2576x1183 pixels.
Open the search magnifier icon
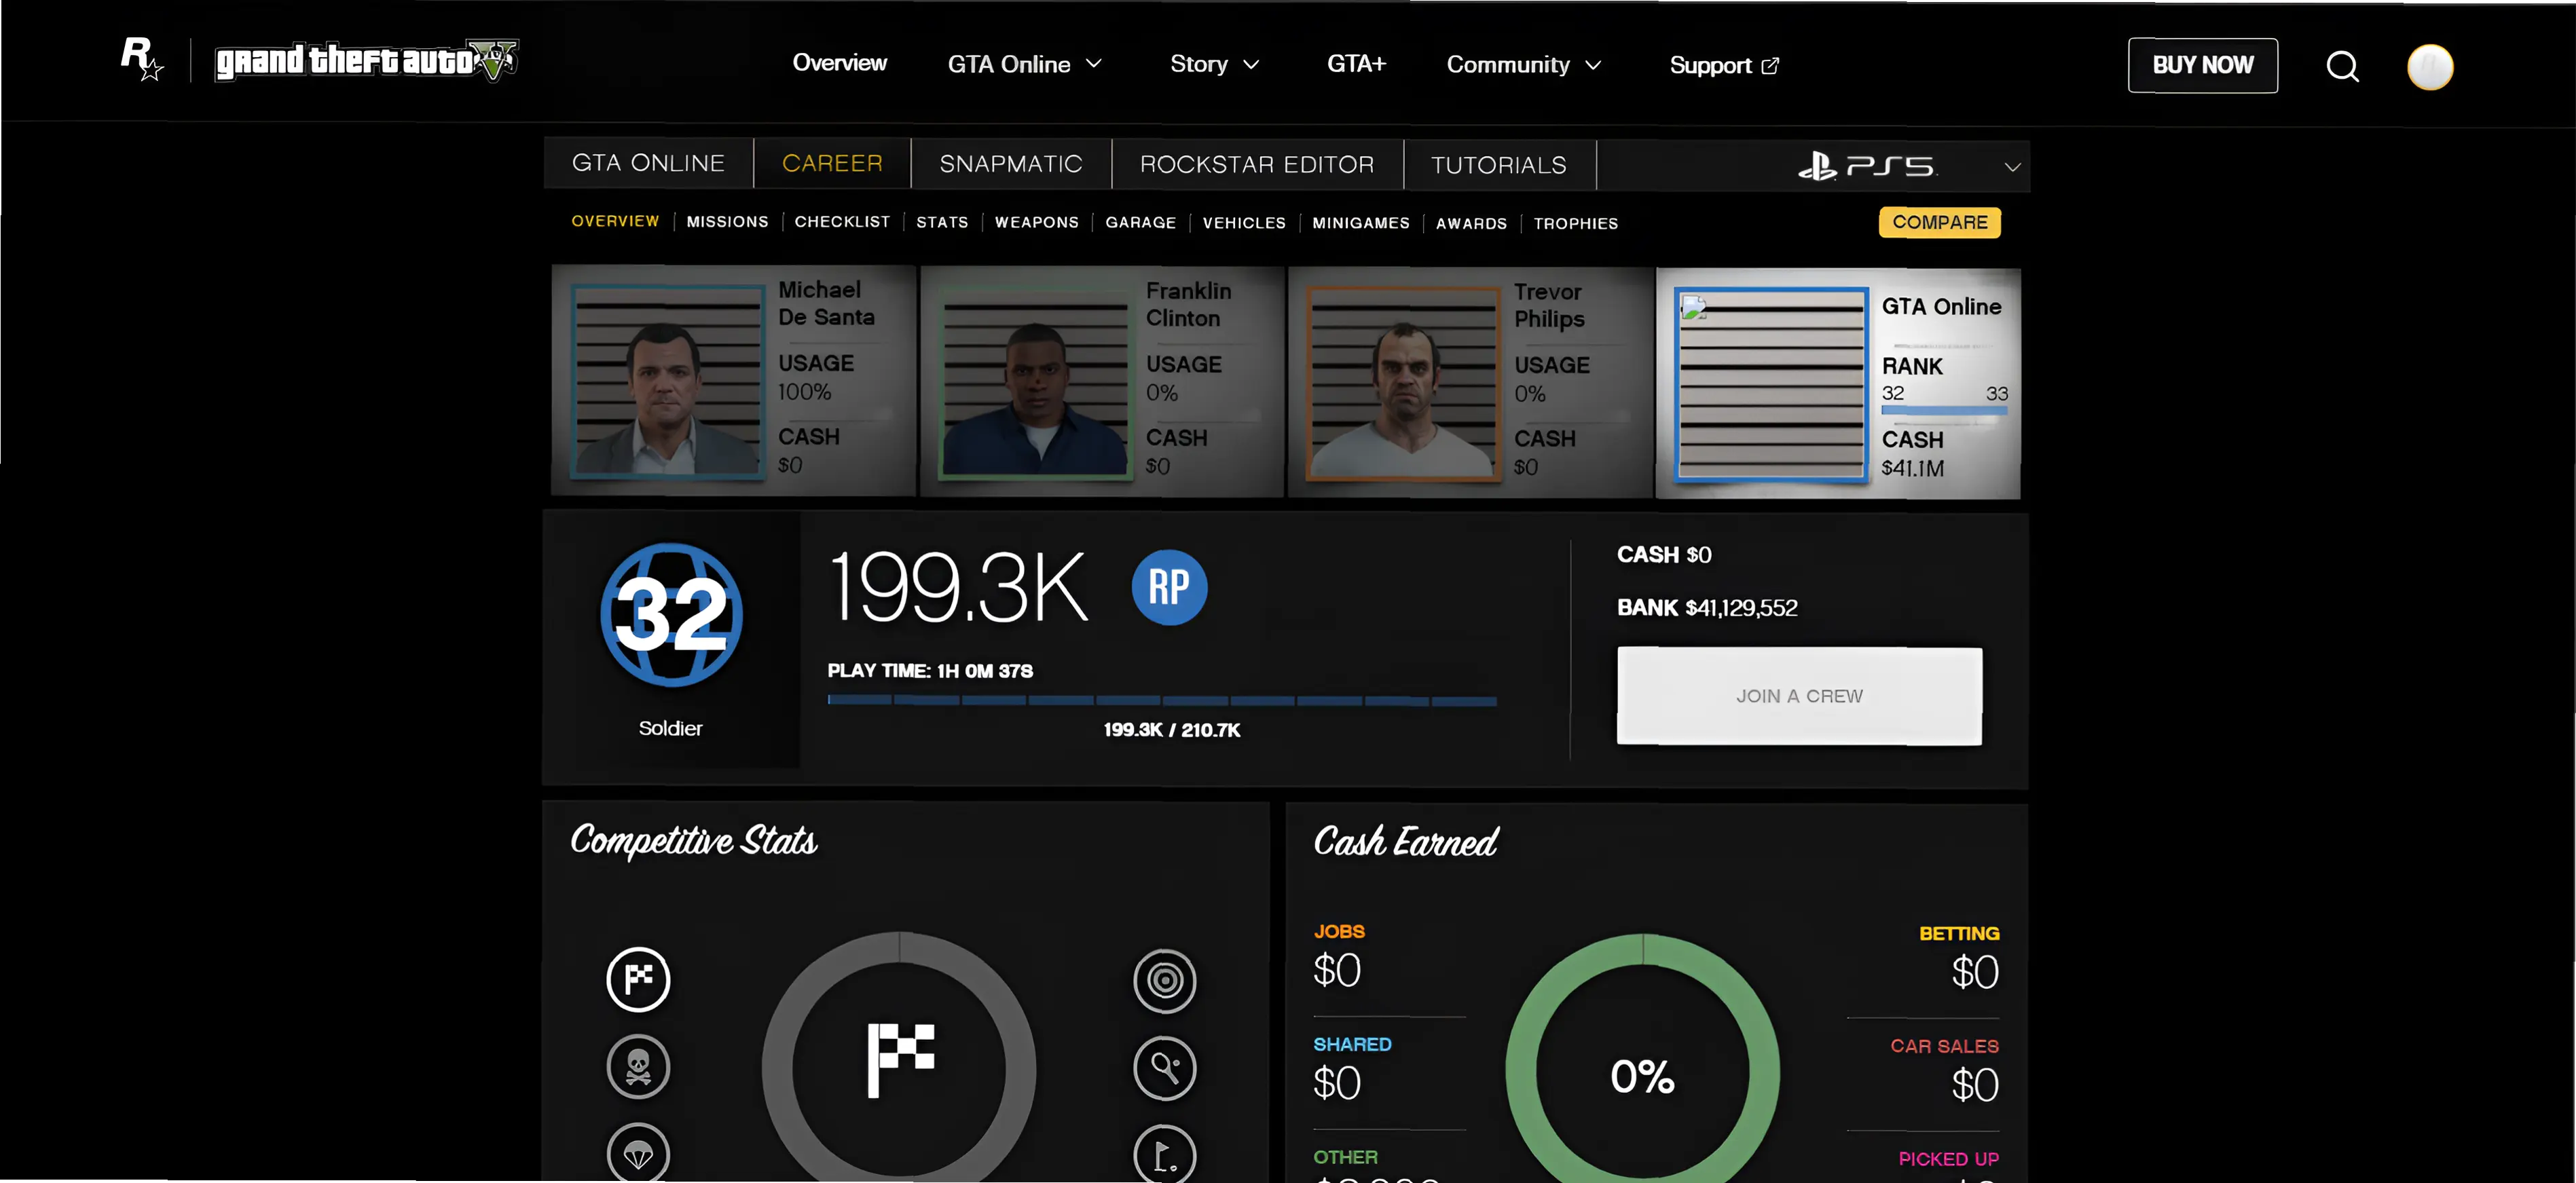coord(2341,66)
